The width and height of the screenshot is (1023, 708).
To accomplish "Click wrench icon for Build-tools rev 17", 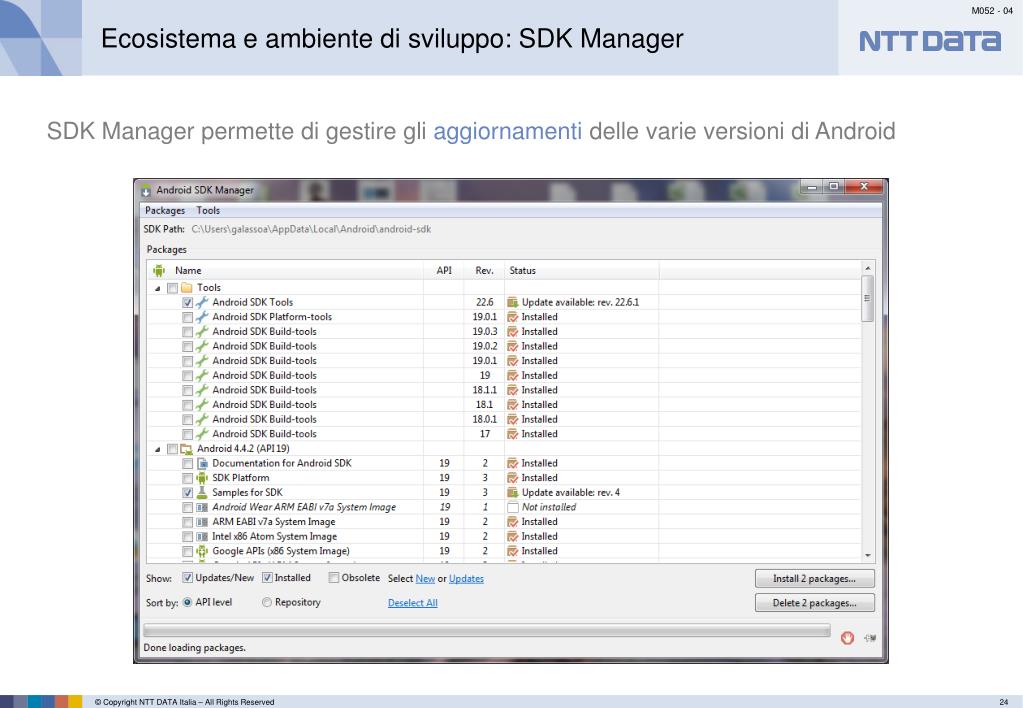I will (202, 434).
